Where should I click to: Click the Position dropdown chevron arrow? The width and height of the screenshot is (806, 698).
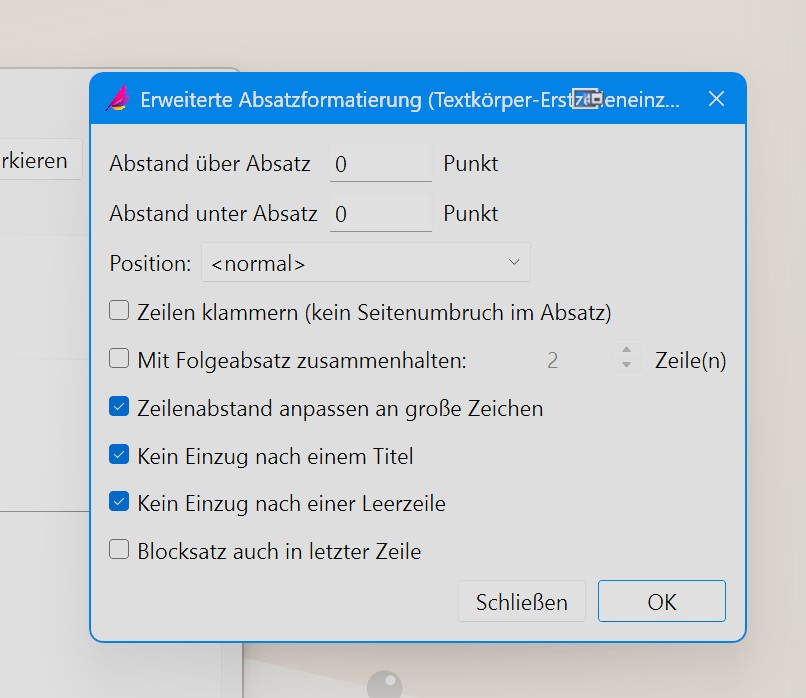[x=514, y=262]
